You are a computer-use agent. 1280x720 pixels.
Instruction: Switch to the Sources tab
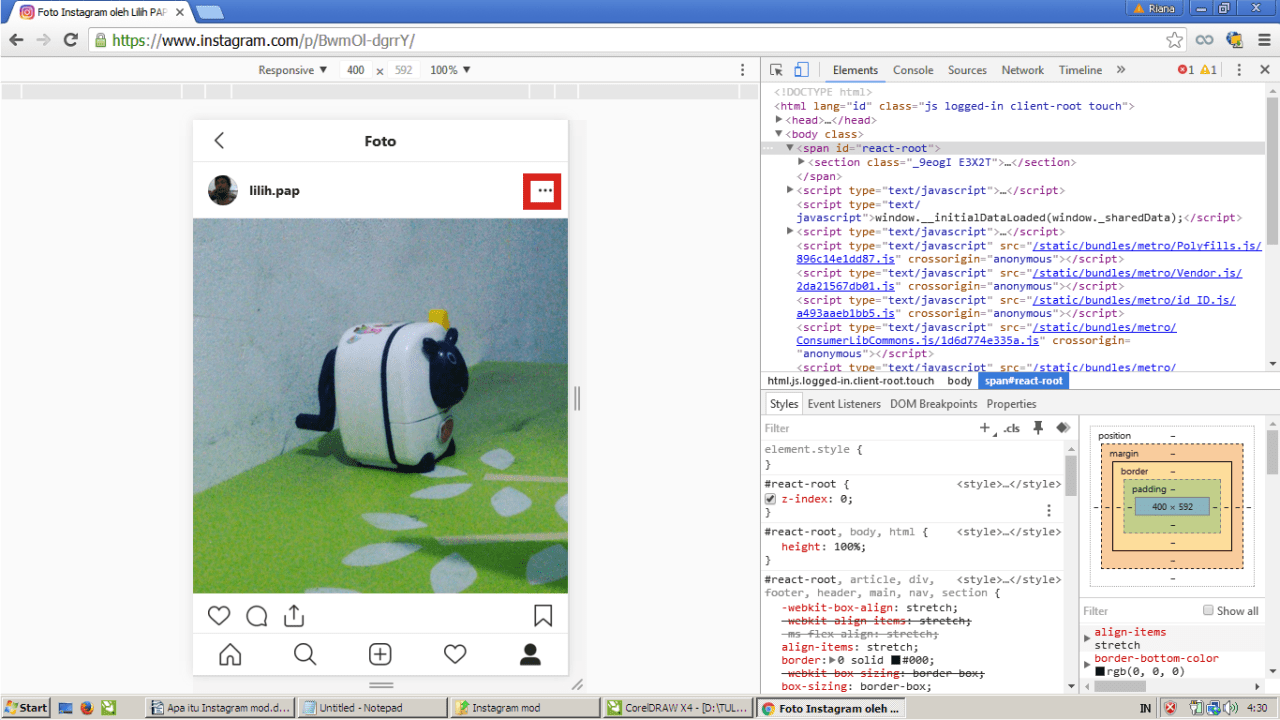967,70
